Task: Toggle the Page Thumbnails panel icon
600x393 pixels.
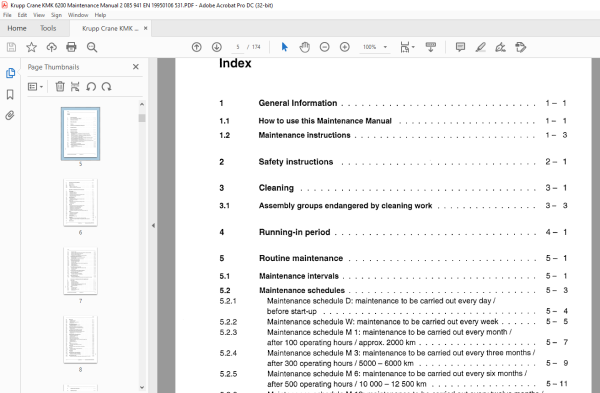Action: [10, 73]
